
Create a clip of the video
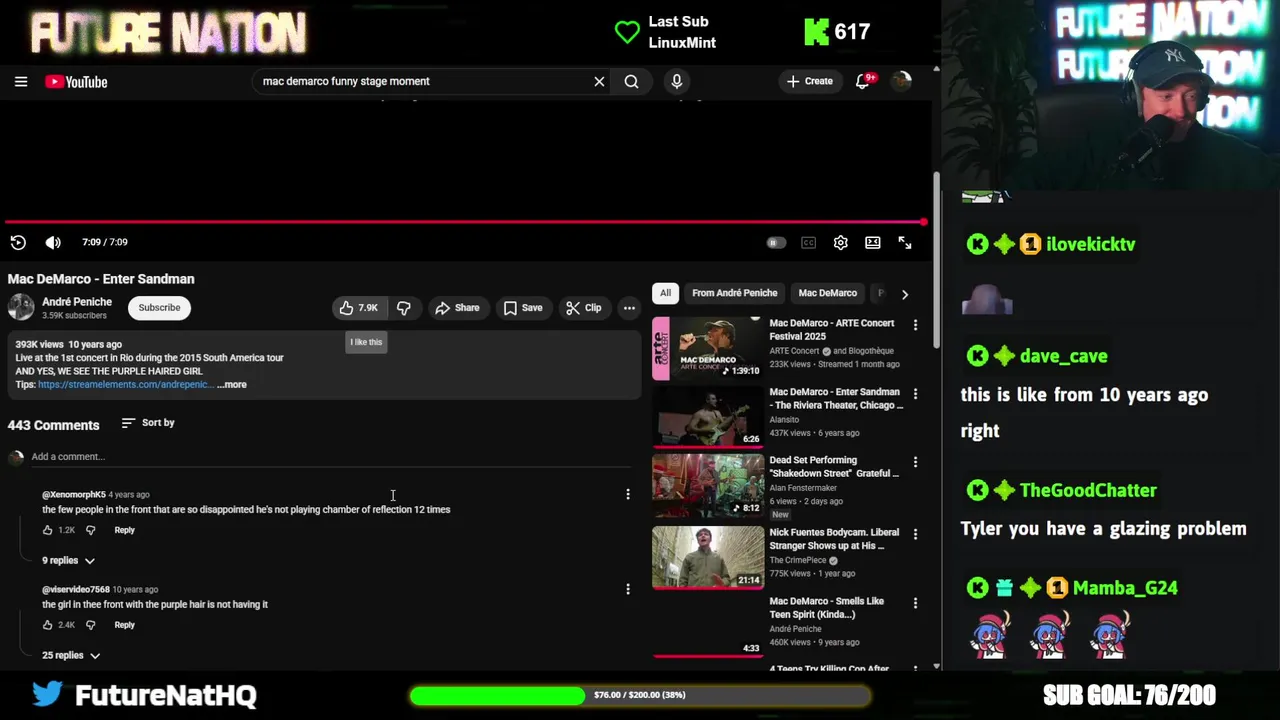583,308
